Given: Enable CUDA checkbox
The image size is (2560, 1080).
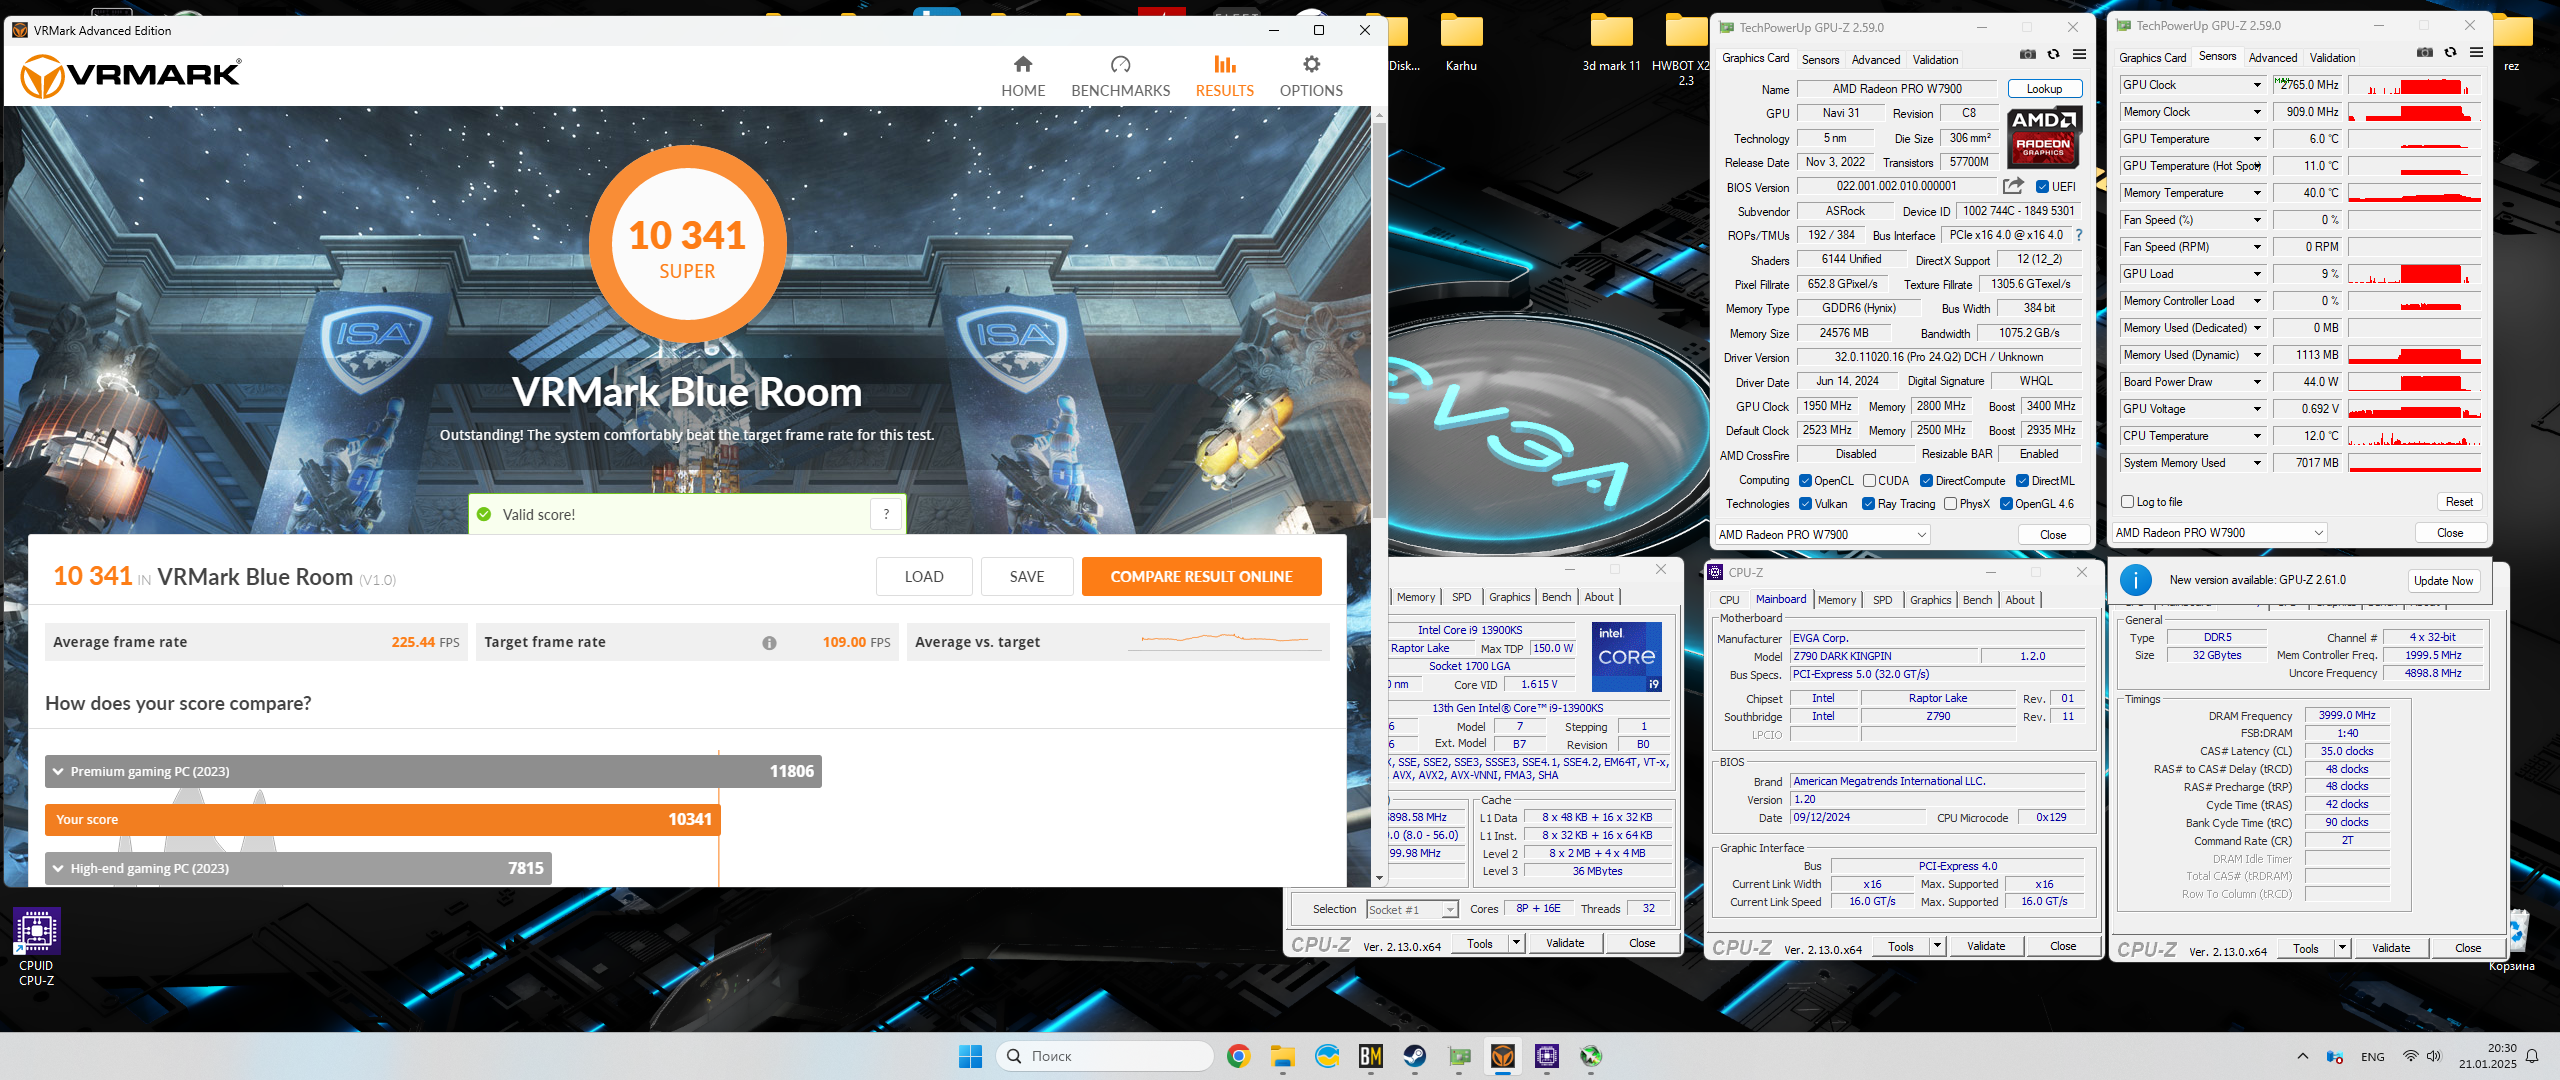Looking at the screenshot, I should (1869, 481).
